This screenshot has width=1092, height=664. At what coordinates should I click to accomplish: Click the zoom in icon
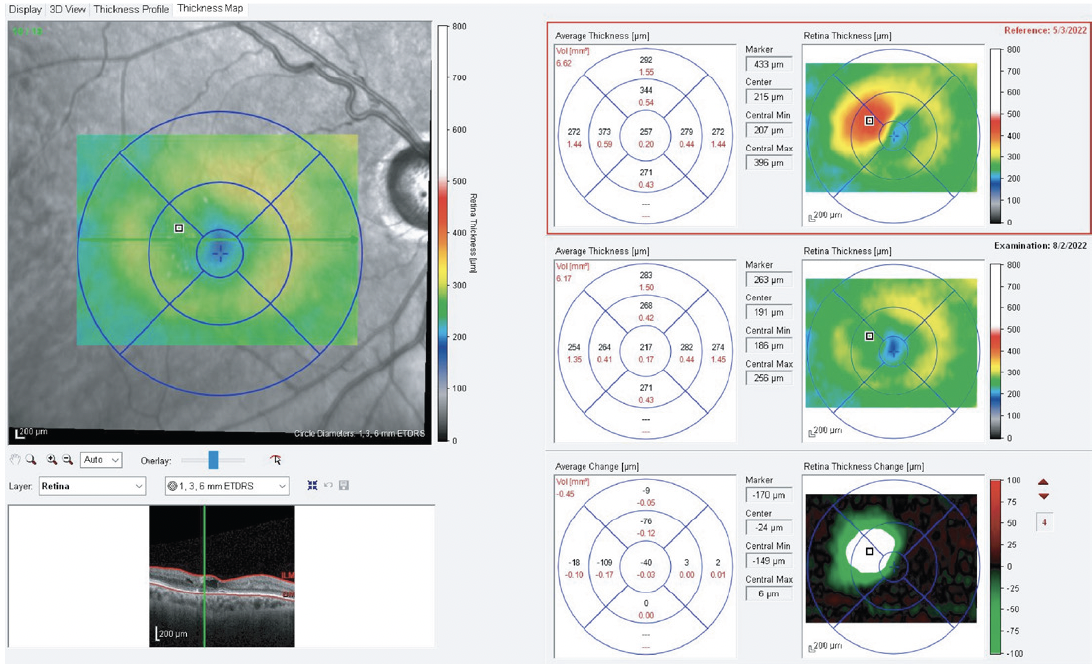pos(52,459)
